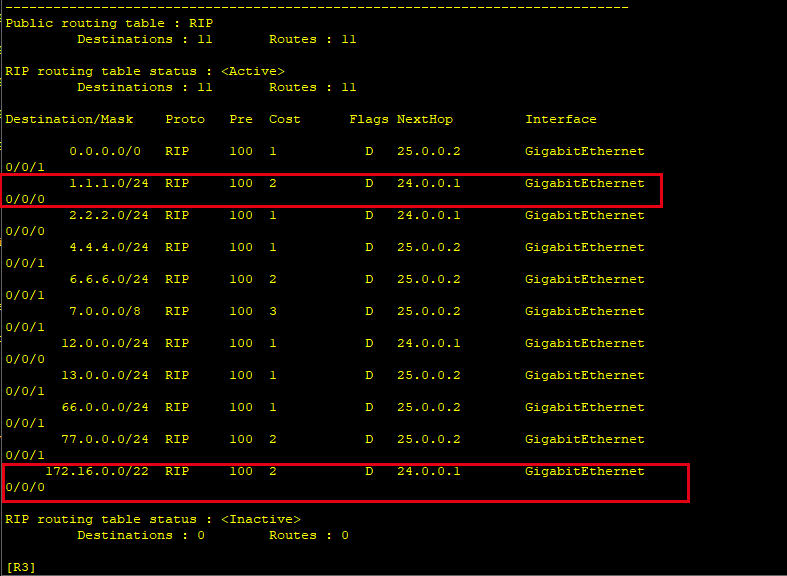Viewport: 787px width, 576px height.
Task: Click cost value 2 in the 1.1.1.0/24 row
Action: [x=273, y=184]
